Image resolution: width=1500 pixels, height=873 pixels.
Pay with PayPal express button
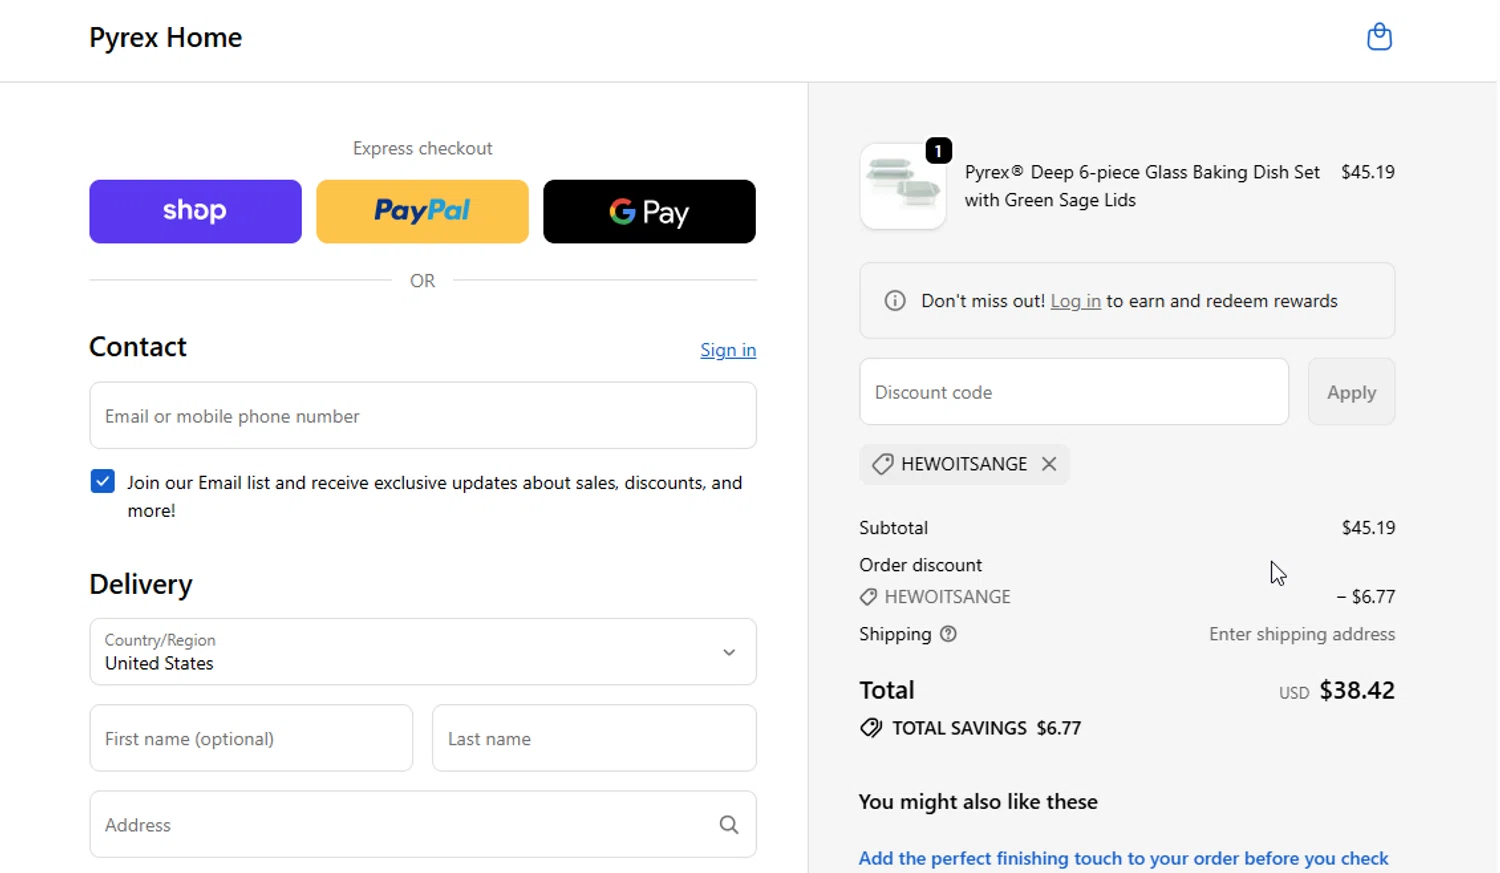pos(422,212)
